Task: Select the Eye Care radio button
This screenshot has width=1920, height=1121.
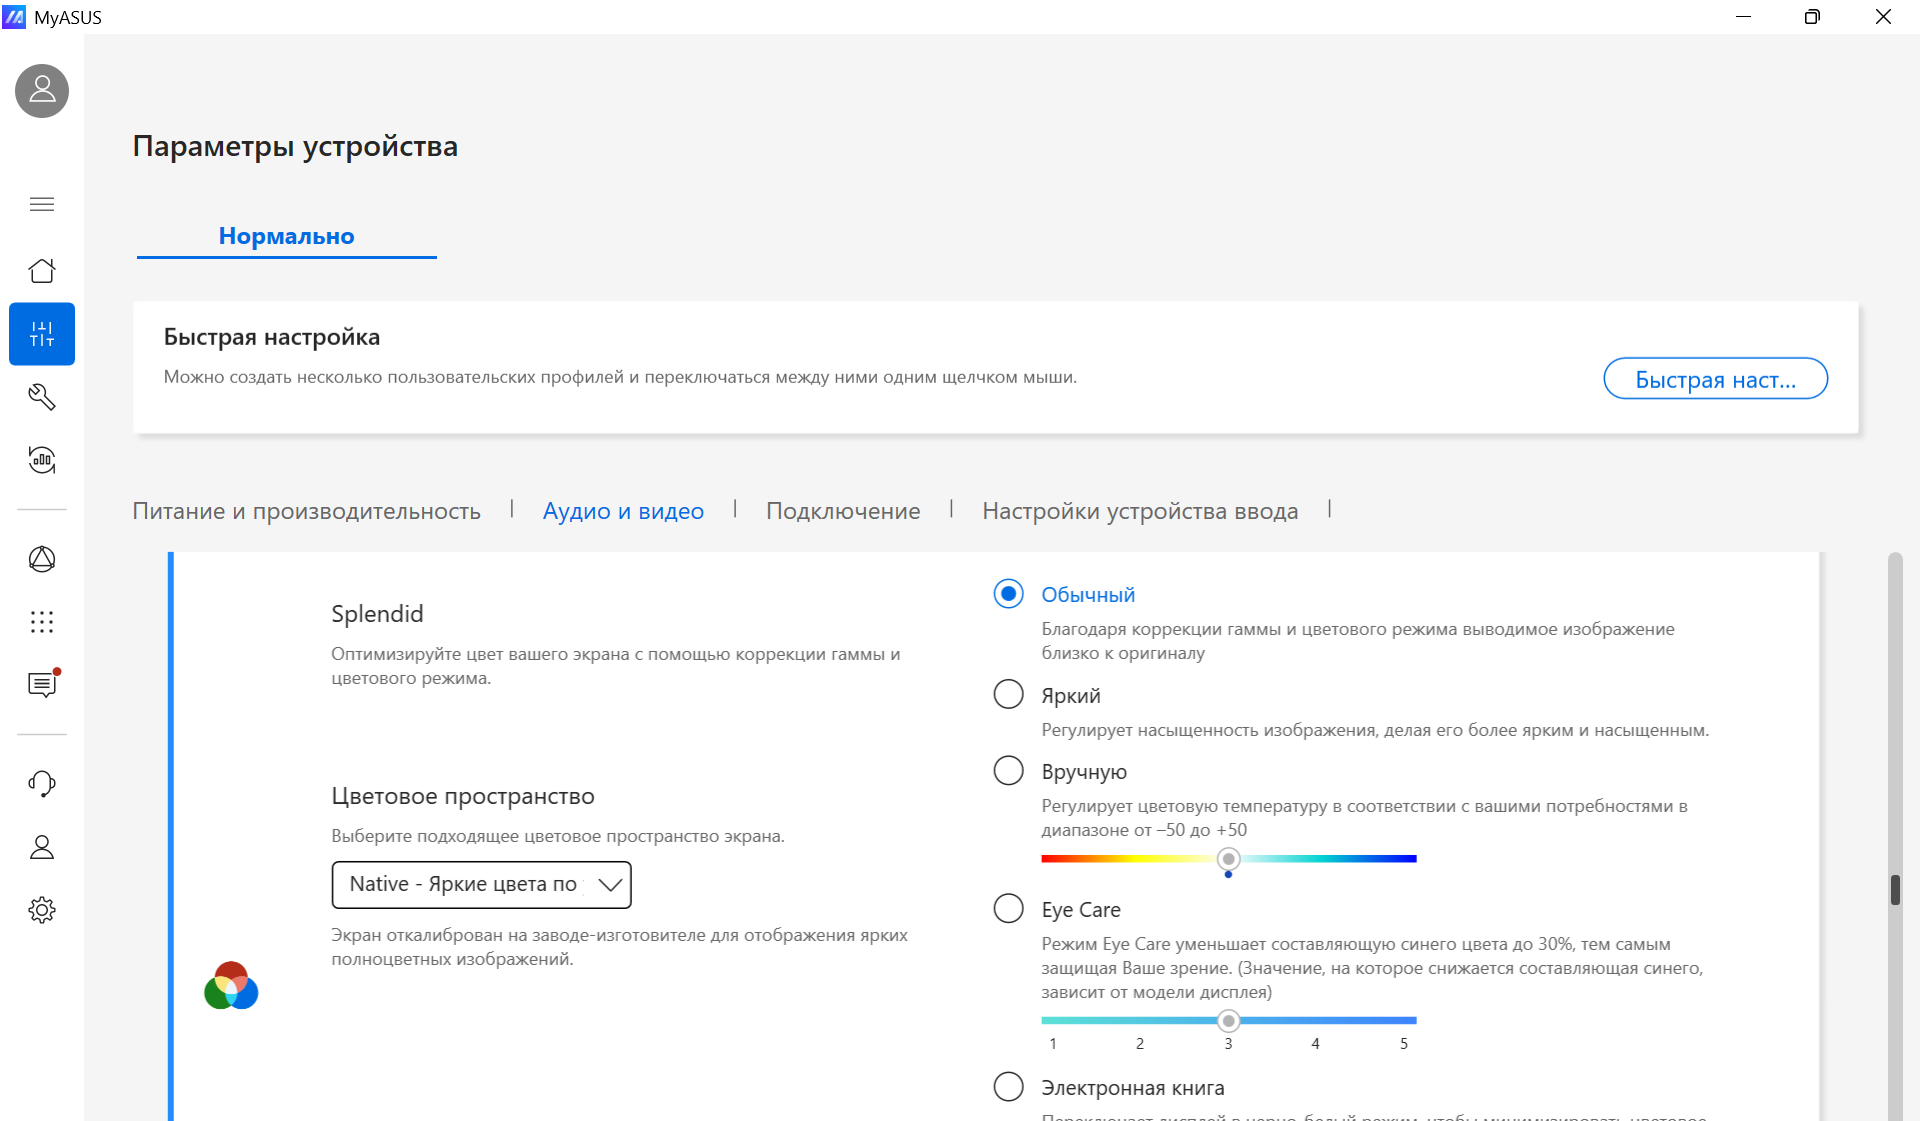Action: 1008,908
